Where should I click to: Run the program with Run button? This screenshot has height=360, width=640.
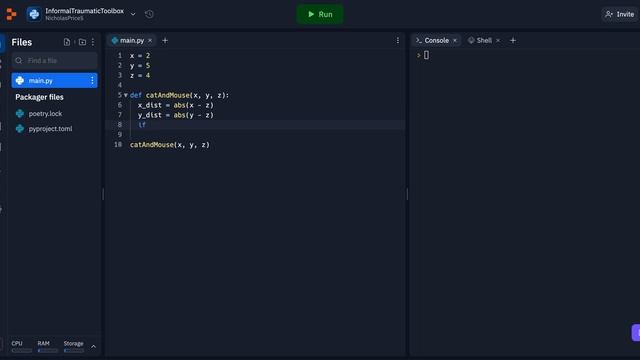(320, 14)
